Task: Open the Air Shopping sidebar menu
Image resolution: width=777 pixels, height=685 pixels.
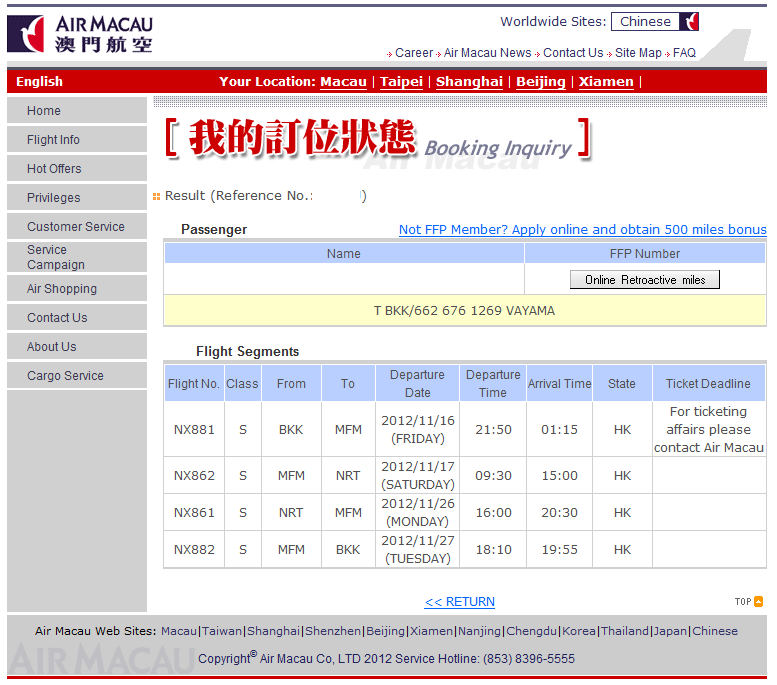Action: (x=77, y=288)
